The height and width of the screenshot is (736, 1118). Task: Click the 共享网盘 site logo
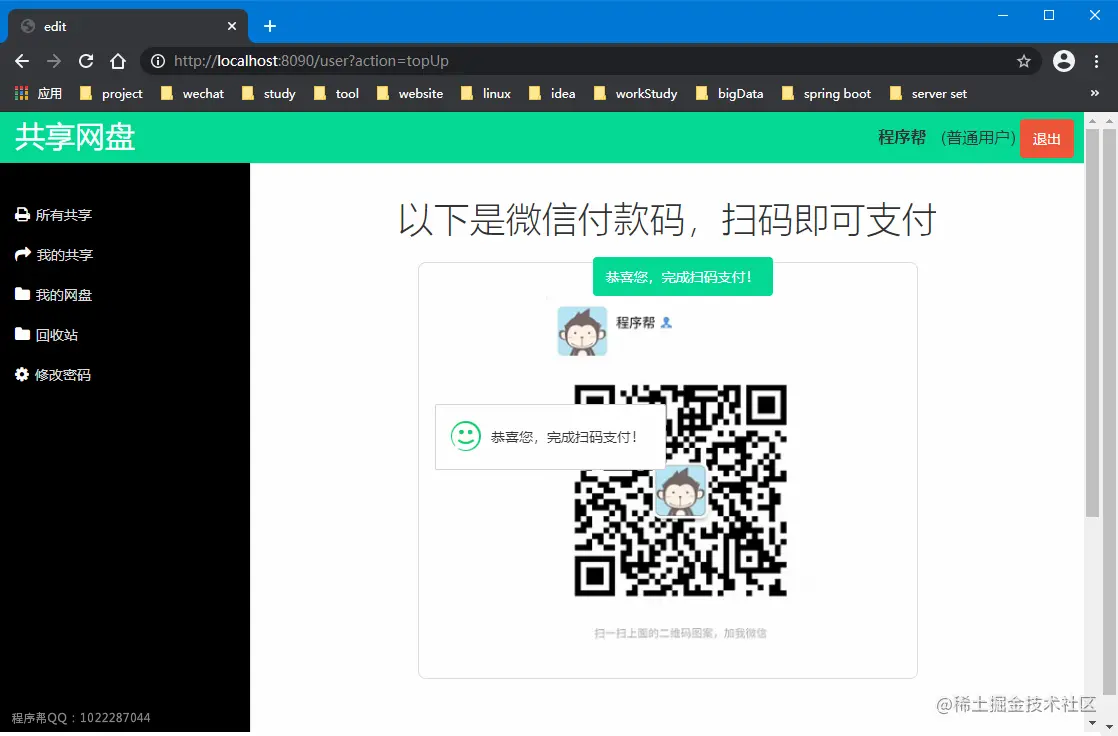click(75, 137)
